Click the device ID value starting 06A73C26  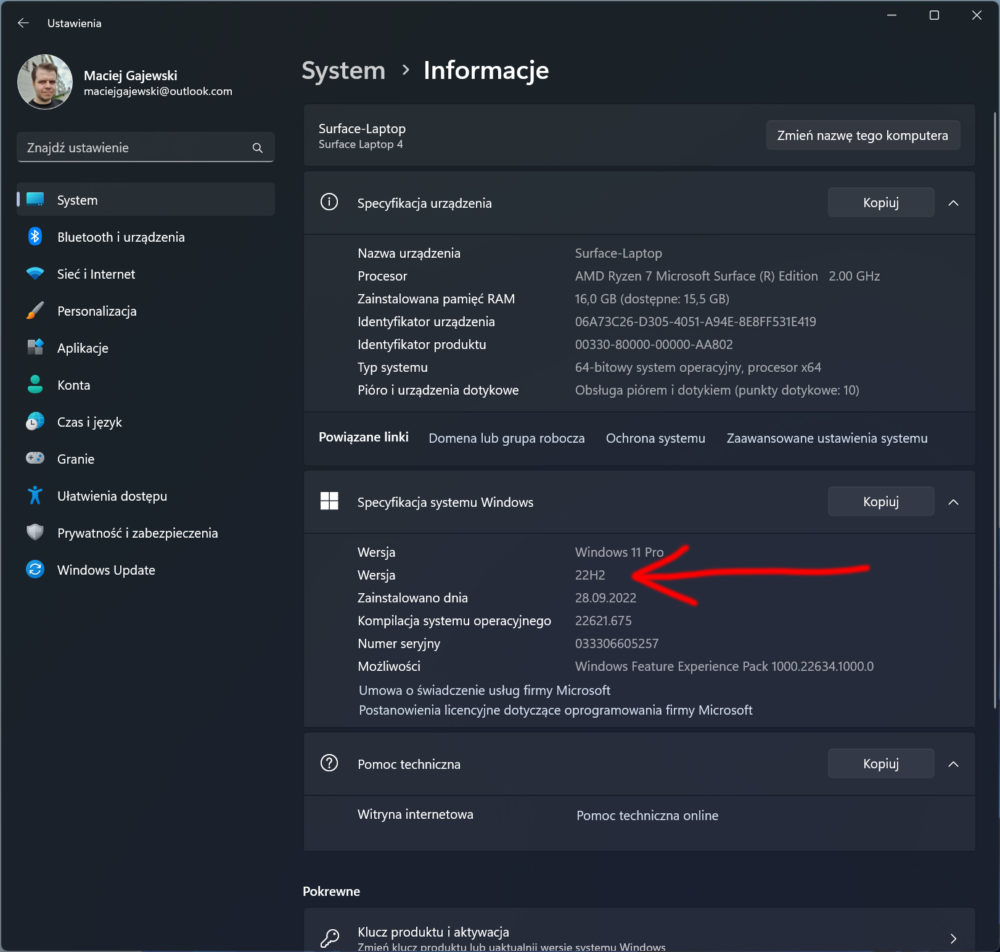695,321
